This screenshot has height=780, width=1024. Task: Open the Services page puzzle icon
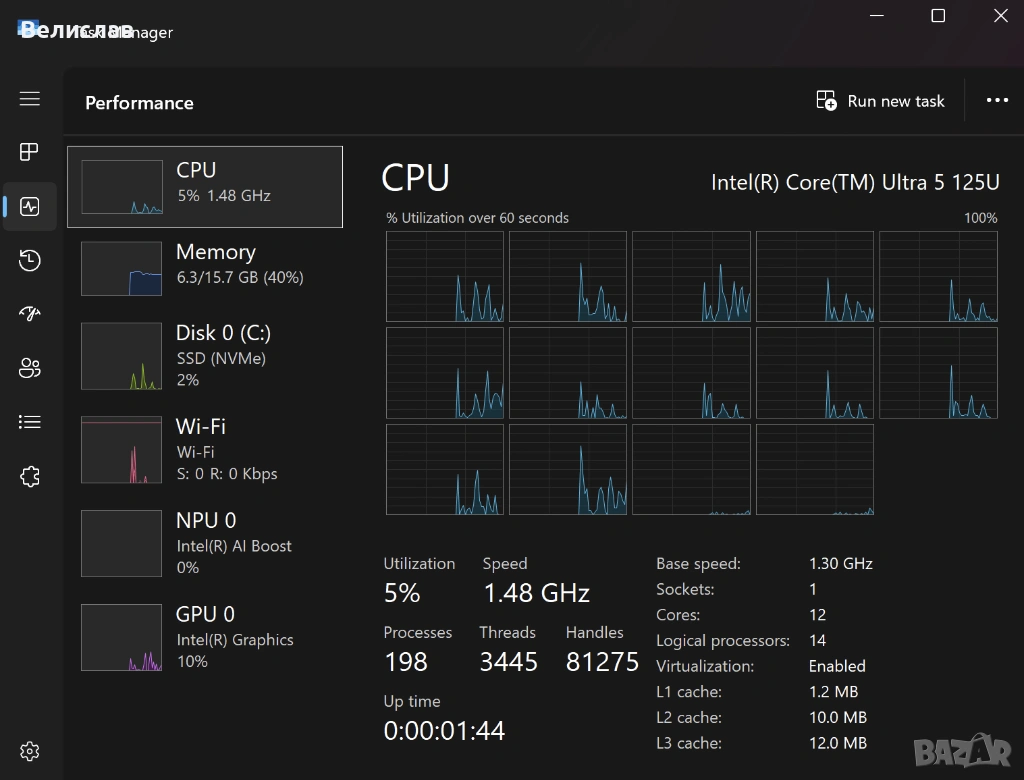pyautogui.click(x=30, y=476)
